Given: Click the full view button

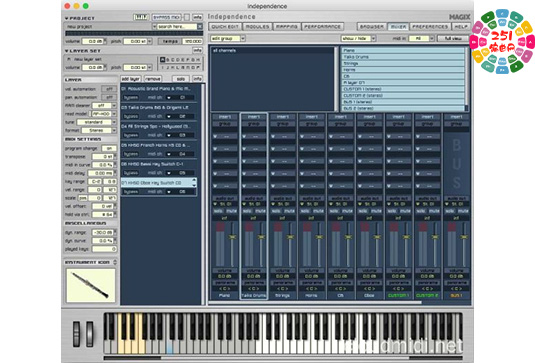Looking at the screenshot, I should [453, 39].
